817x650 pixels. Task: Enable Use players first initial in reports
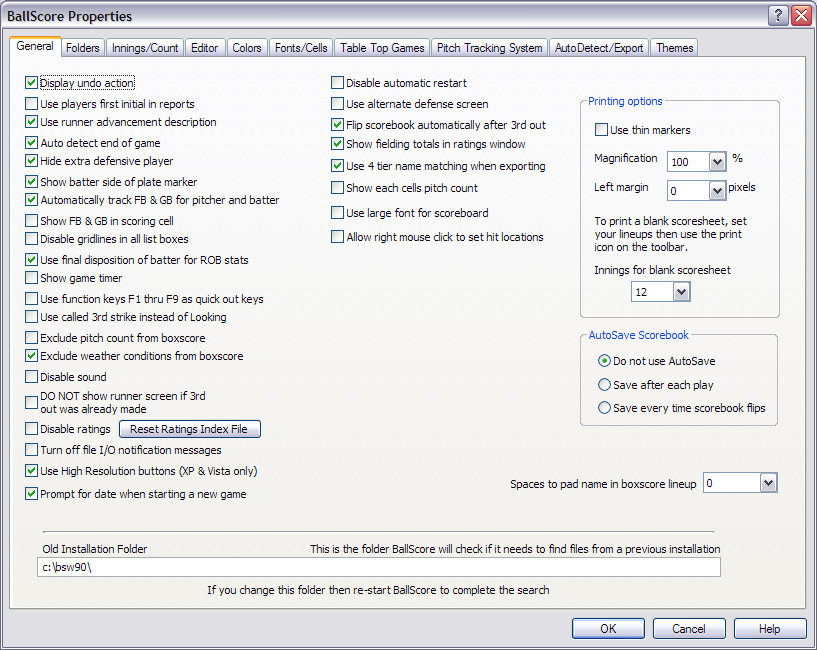click(31, 104)
